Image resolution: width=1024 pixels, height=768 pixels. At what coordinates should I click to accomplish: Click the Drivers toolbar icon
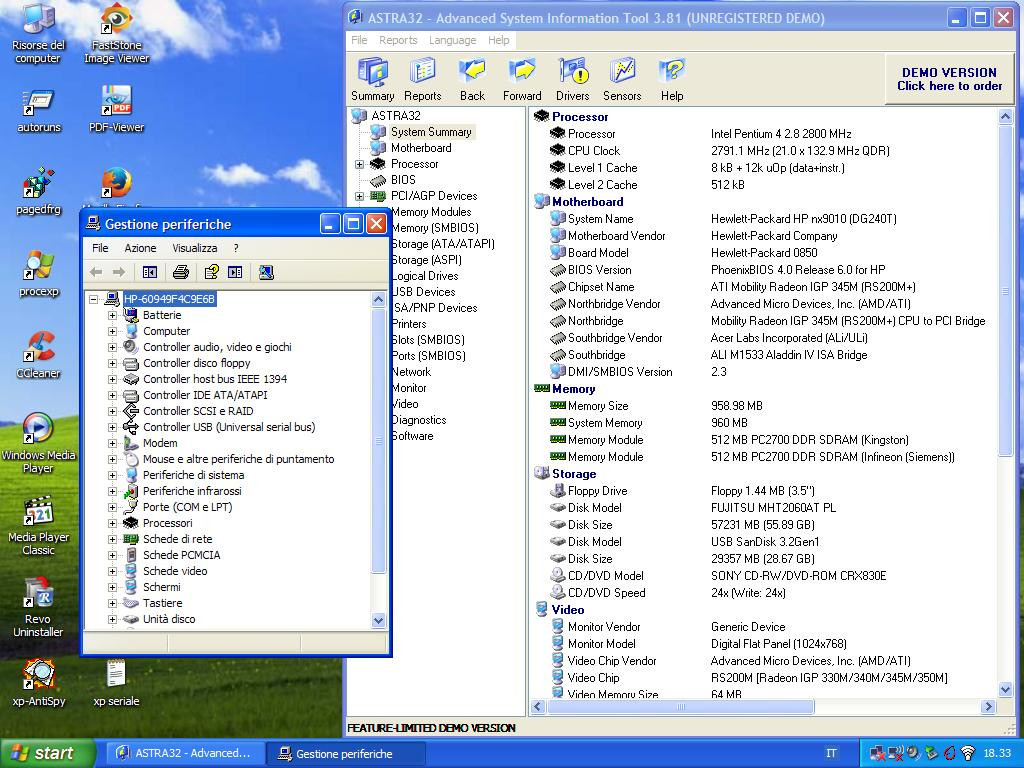coord(572,78)
